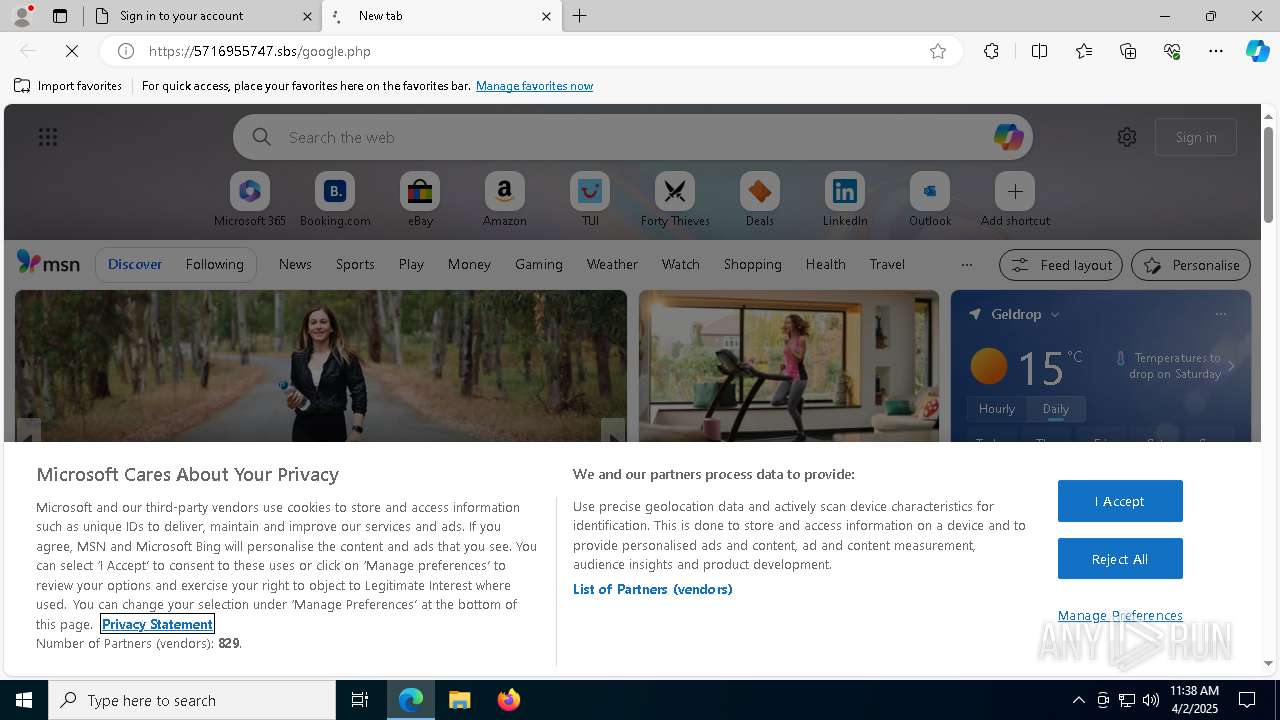Focus the Search the web box
The height and width of the screenshot is (720, 1280).
click(x=633, y=137)
